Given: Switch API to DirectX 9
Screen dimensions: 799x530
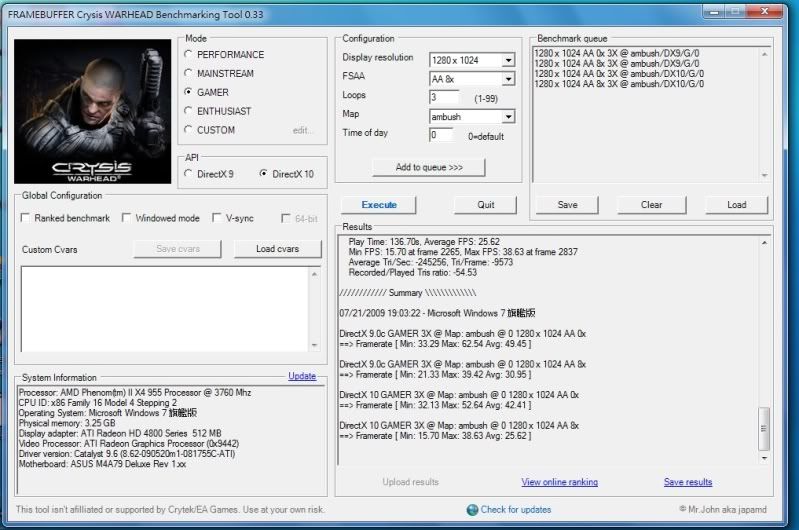Looking at the screenshot, I should [188, 173].
